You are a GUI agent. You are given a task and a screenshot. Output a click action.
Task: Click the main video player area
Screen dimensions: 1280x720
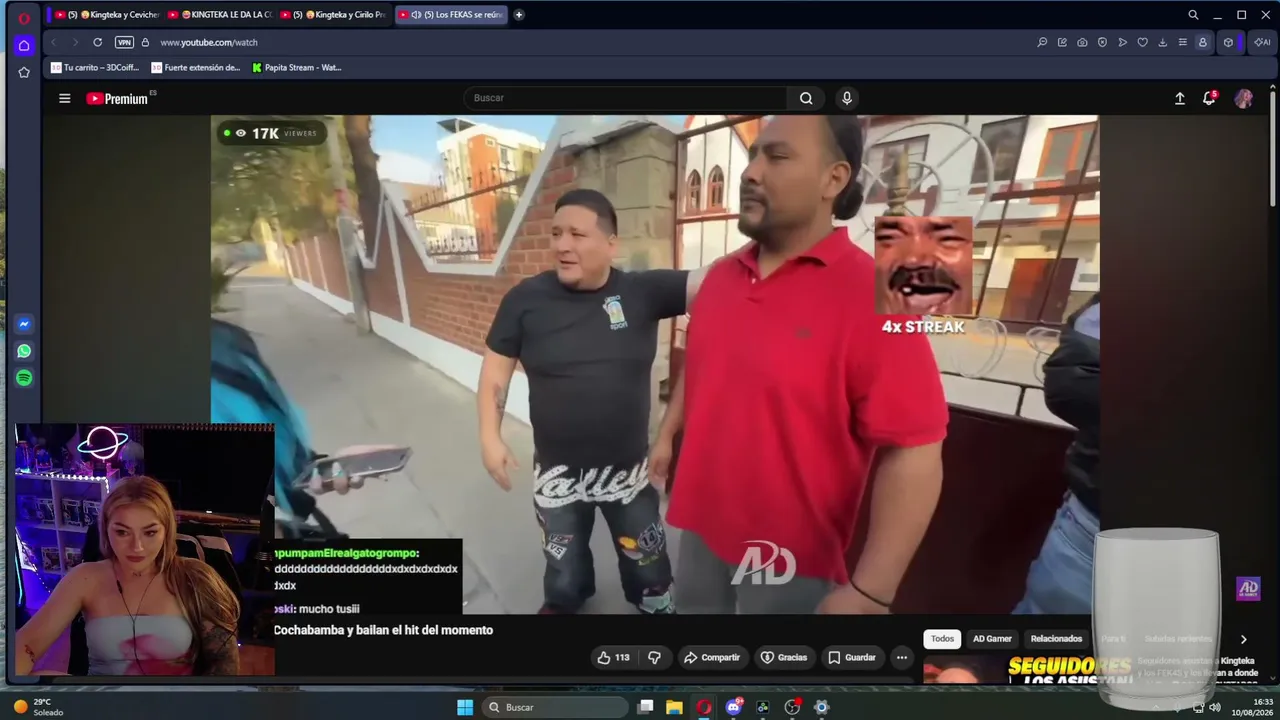tap(655, 364)
